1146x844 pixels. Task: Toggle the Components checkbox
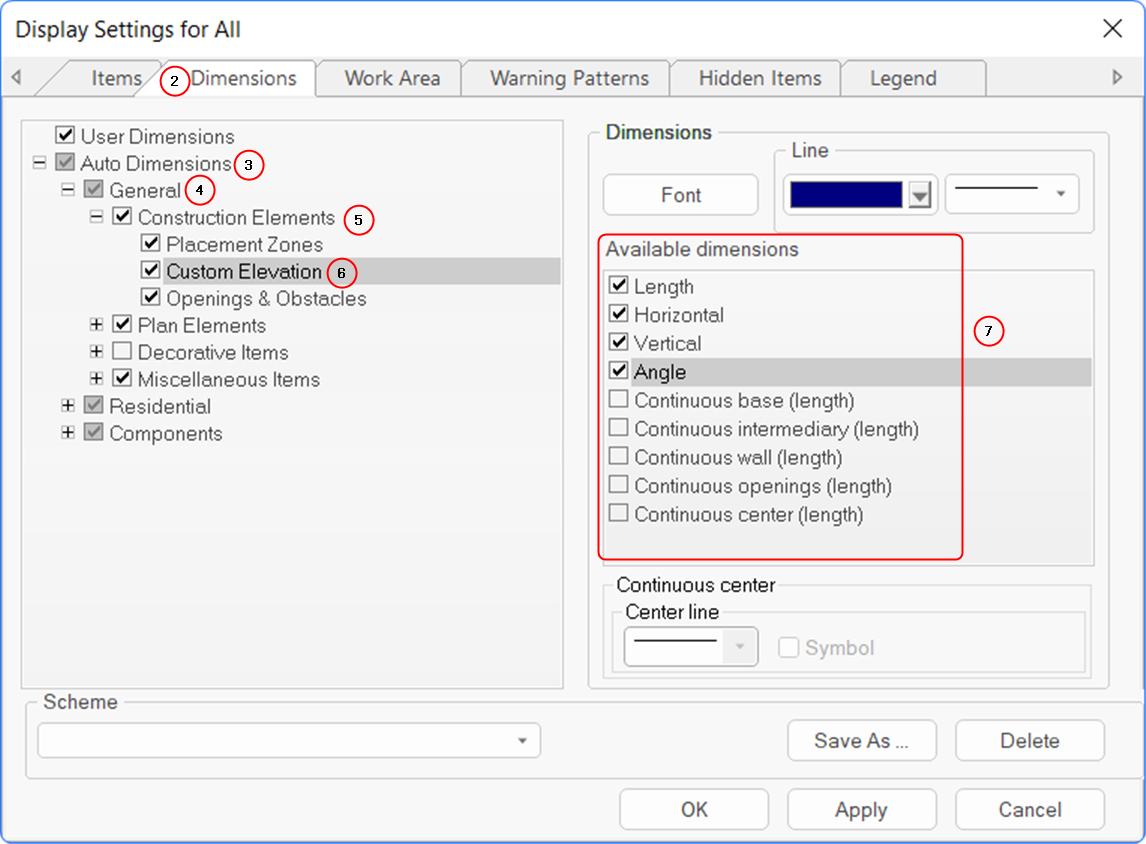click(94, 432)
